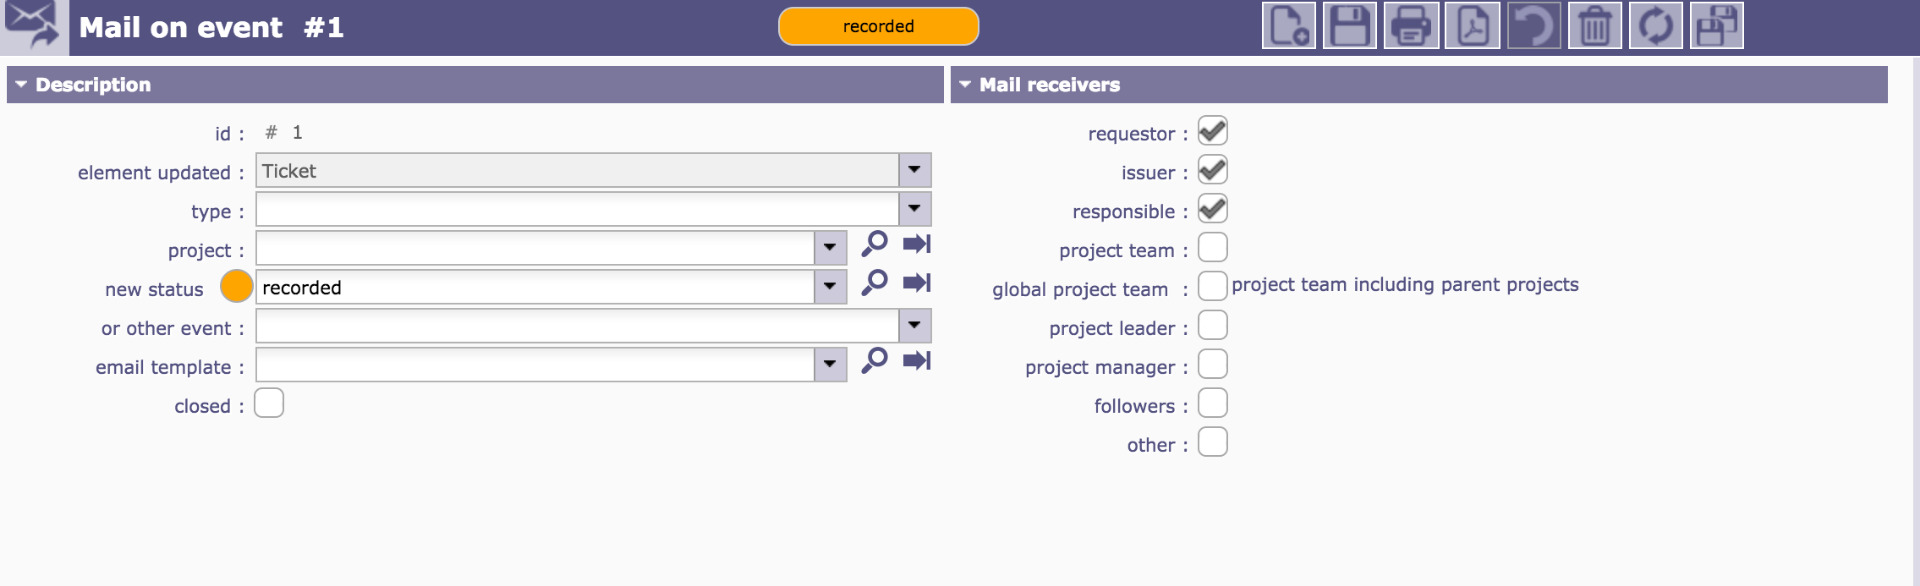Search projects with the magnifier icon
The height and width of the screenshot is (586, 1920).
click(x=874, y=244)
